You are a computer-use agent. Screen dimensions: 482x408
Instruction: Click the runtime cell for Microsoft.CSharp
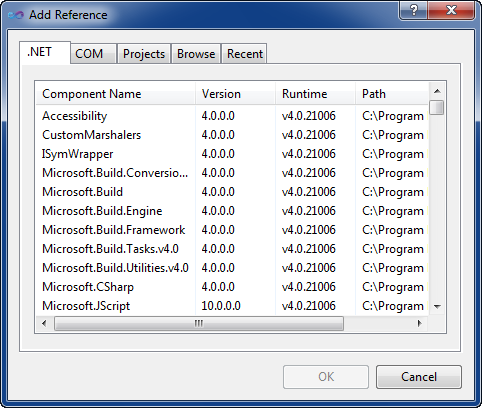pos(309,287)
